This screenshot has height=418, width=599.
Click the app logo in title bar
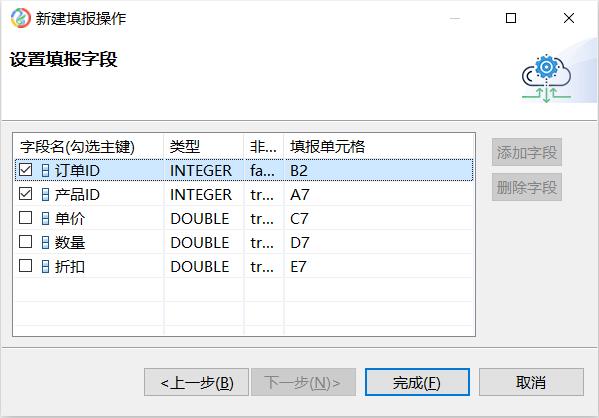[21, 18]
